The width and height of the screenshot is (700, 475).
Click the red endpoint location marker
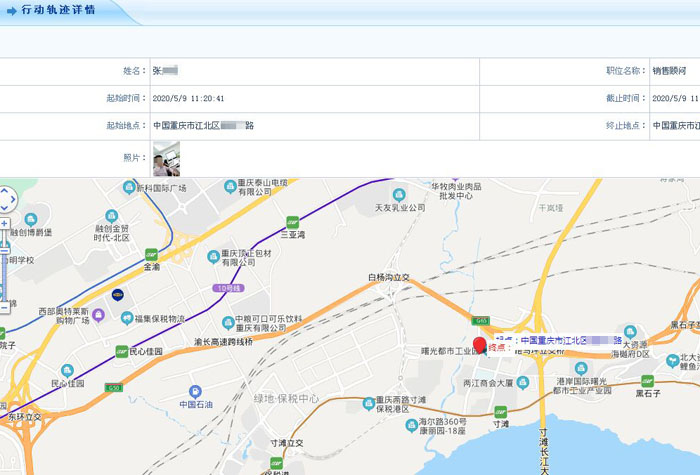pos(479,346)
